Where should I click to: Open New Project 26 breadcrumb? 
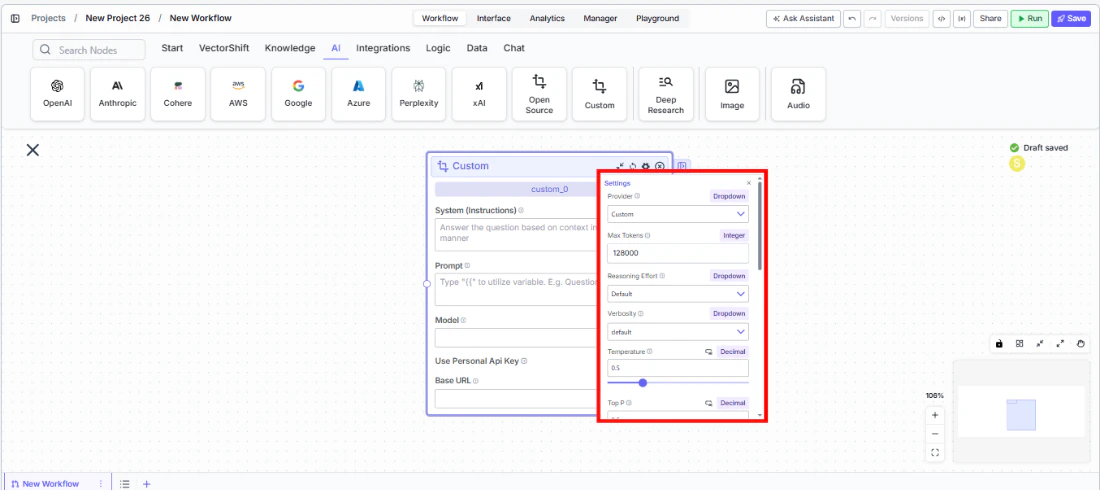click(x=118, y=18)
